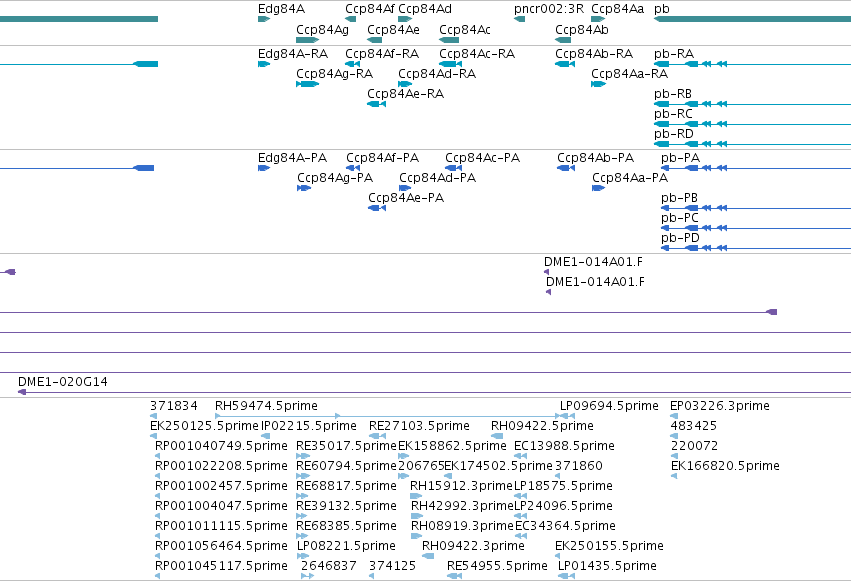Click the Ccp84Ad-PA protein
The width and height of the screenshot is (851, 581).
click(405, 188)
